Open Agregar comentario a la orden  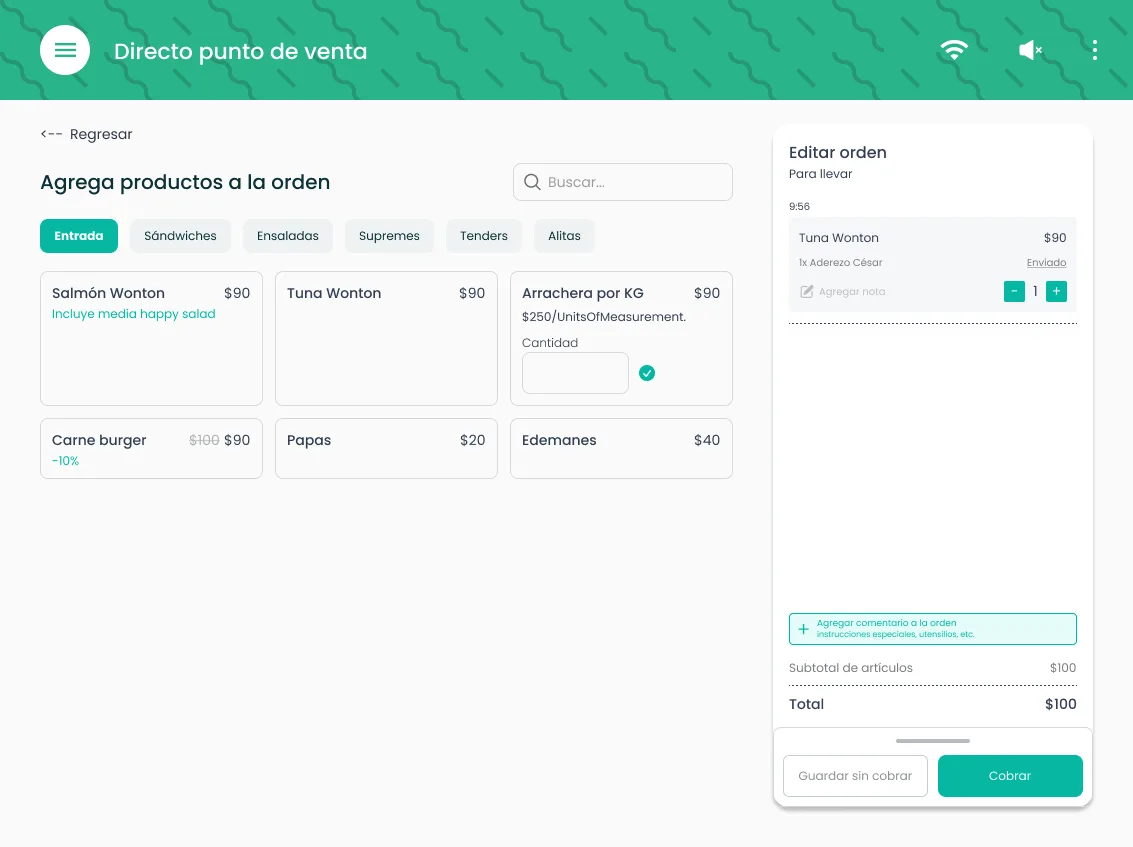click(932, 629)
